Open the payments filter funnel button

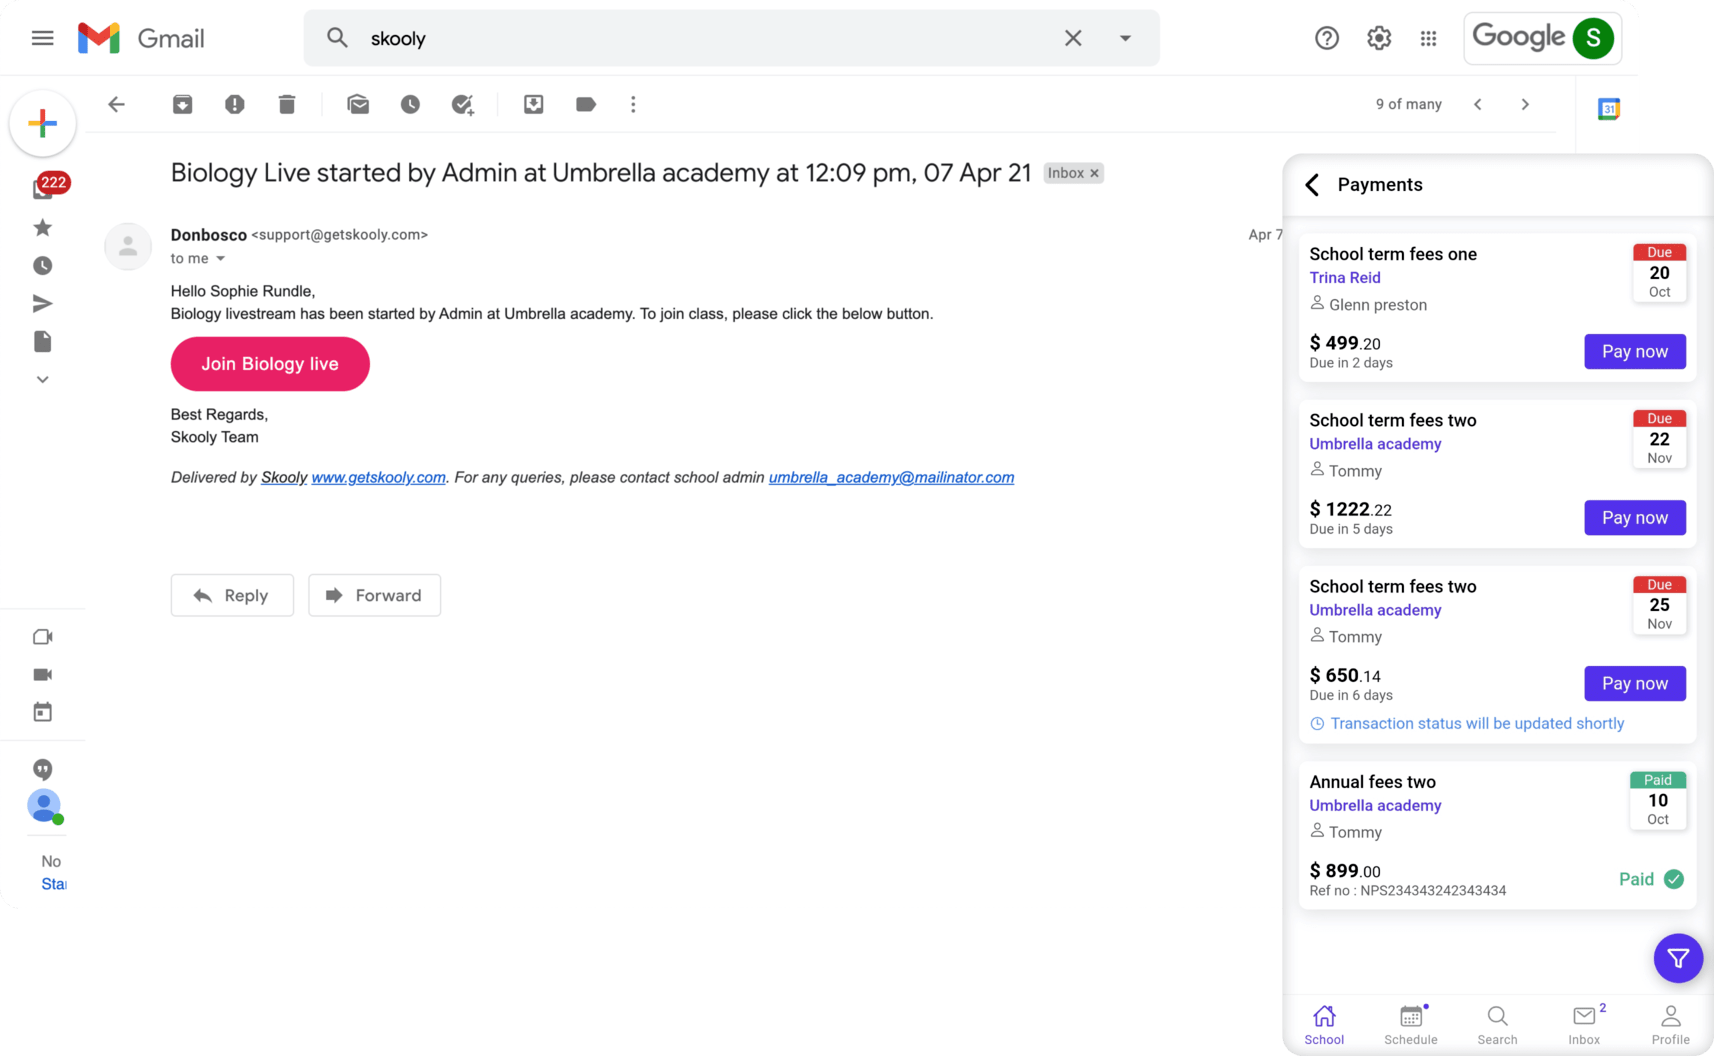point(1678,958)
